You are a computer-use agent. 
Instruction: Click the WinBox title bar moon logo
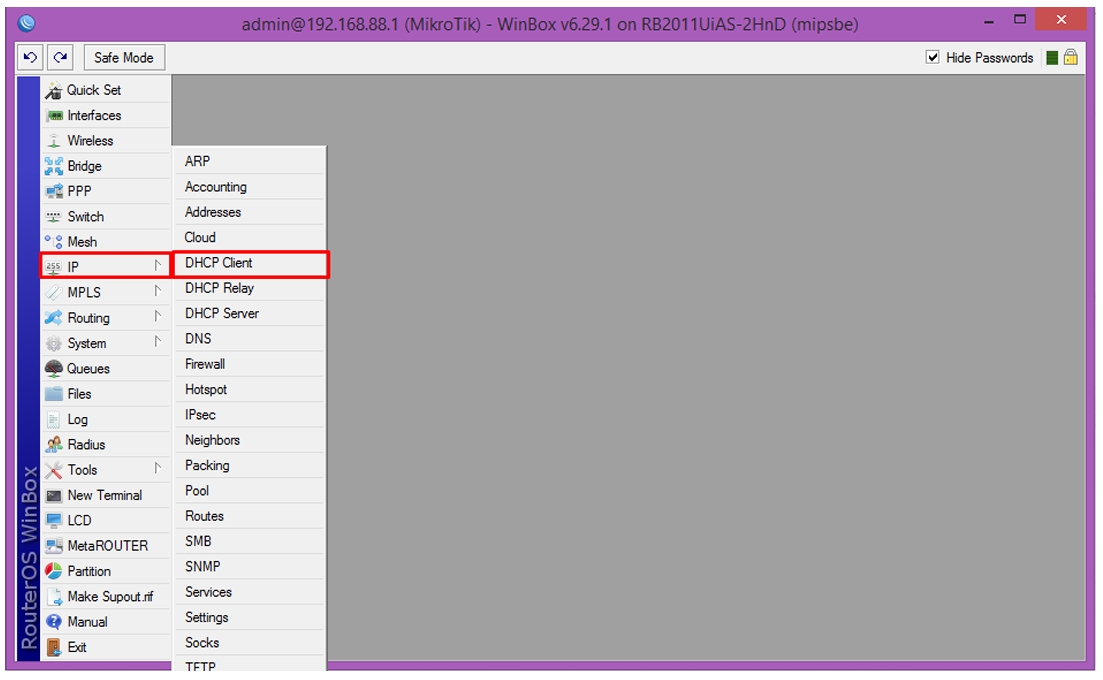pyautogui.click(x=26, y=24)
